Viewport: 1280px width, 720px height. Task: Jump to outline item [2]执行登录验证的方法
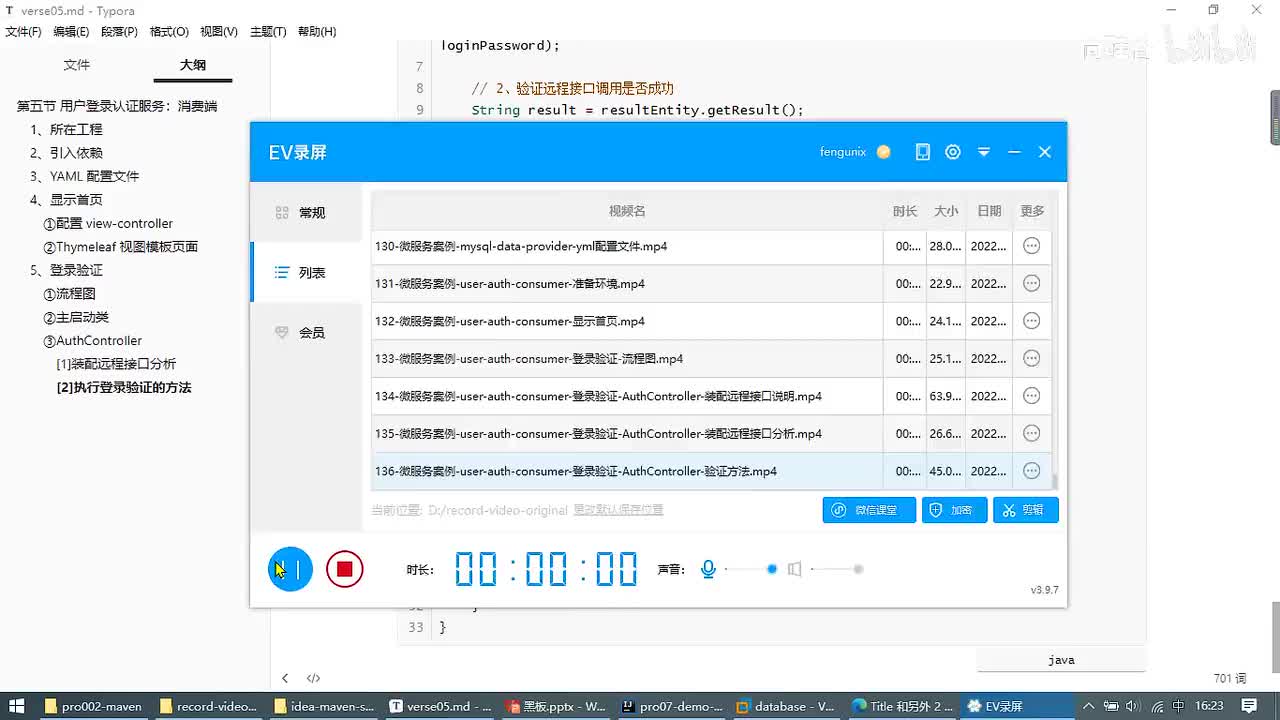pos(124,387)
